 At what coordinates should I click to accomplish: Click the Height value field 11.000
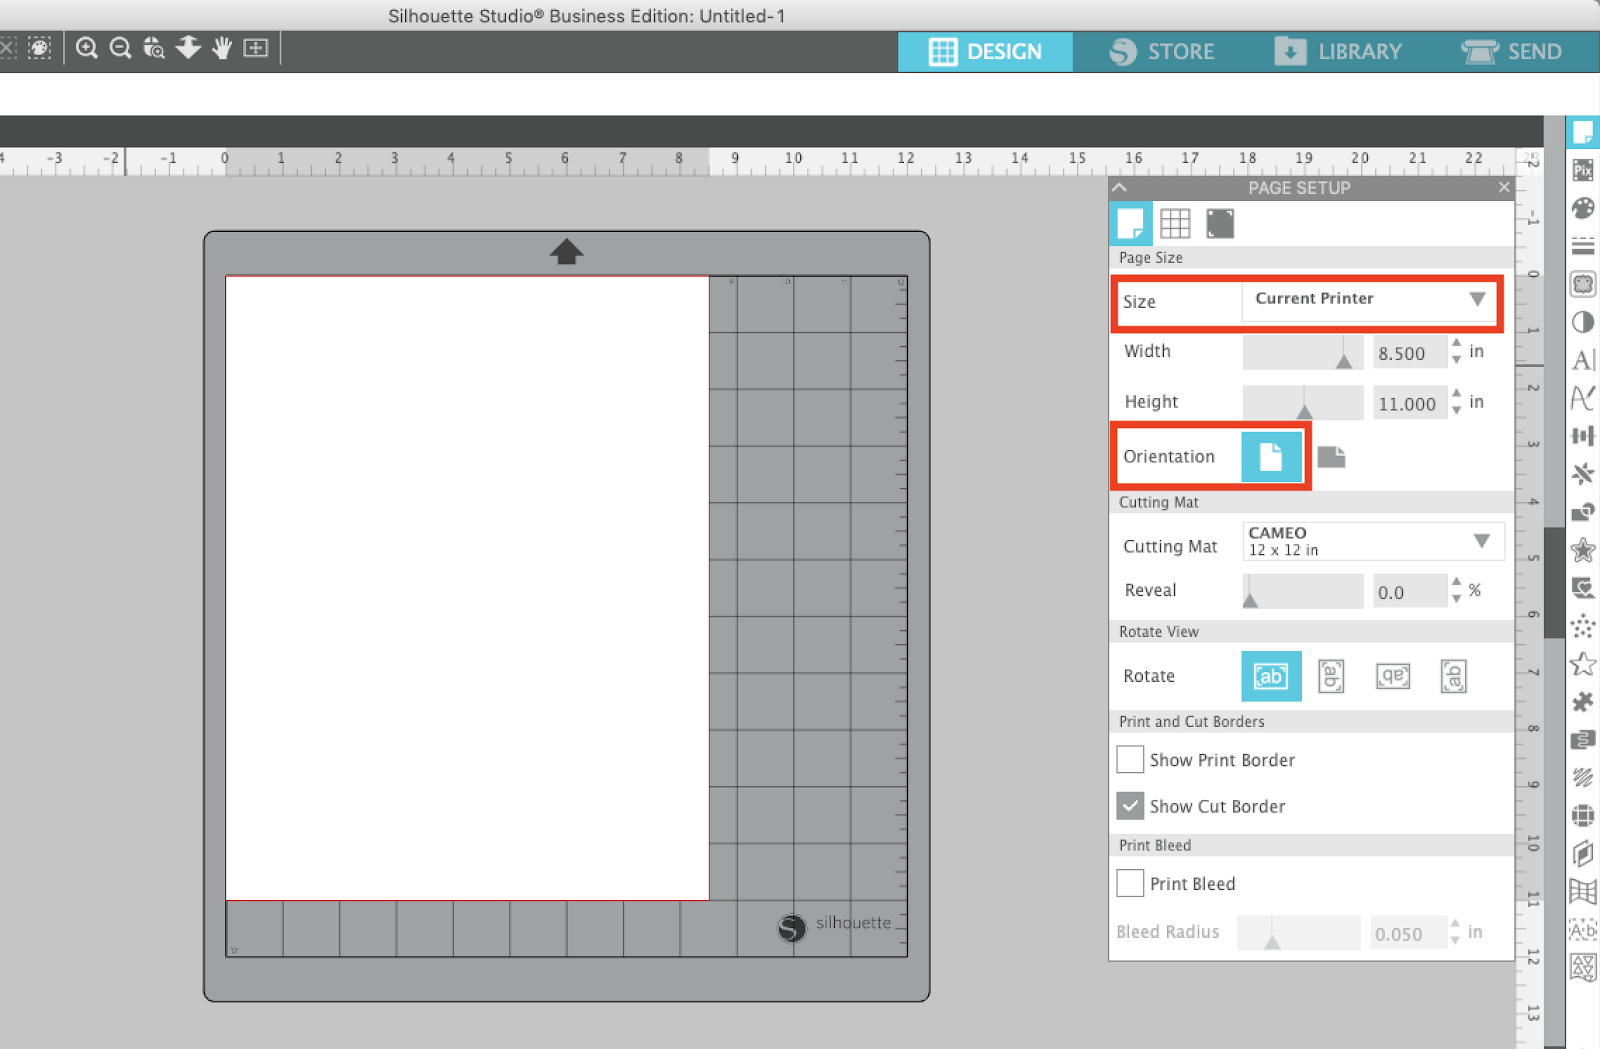pyautogui.click(x=1409, y=403)
